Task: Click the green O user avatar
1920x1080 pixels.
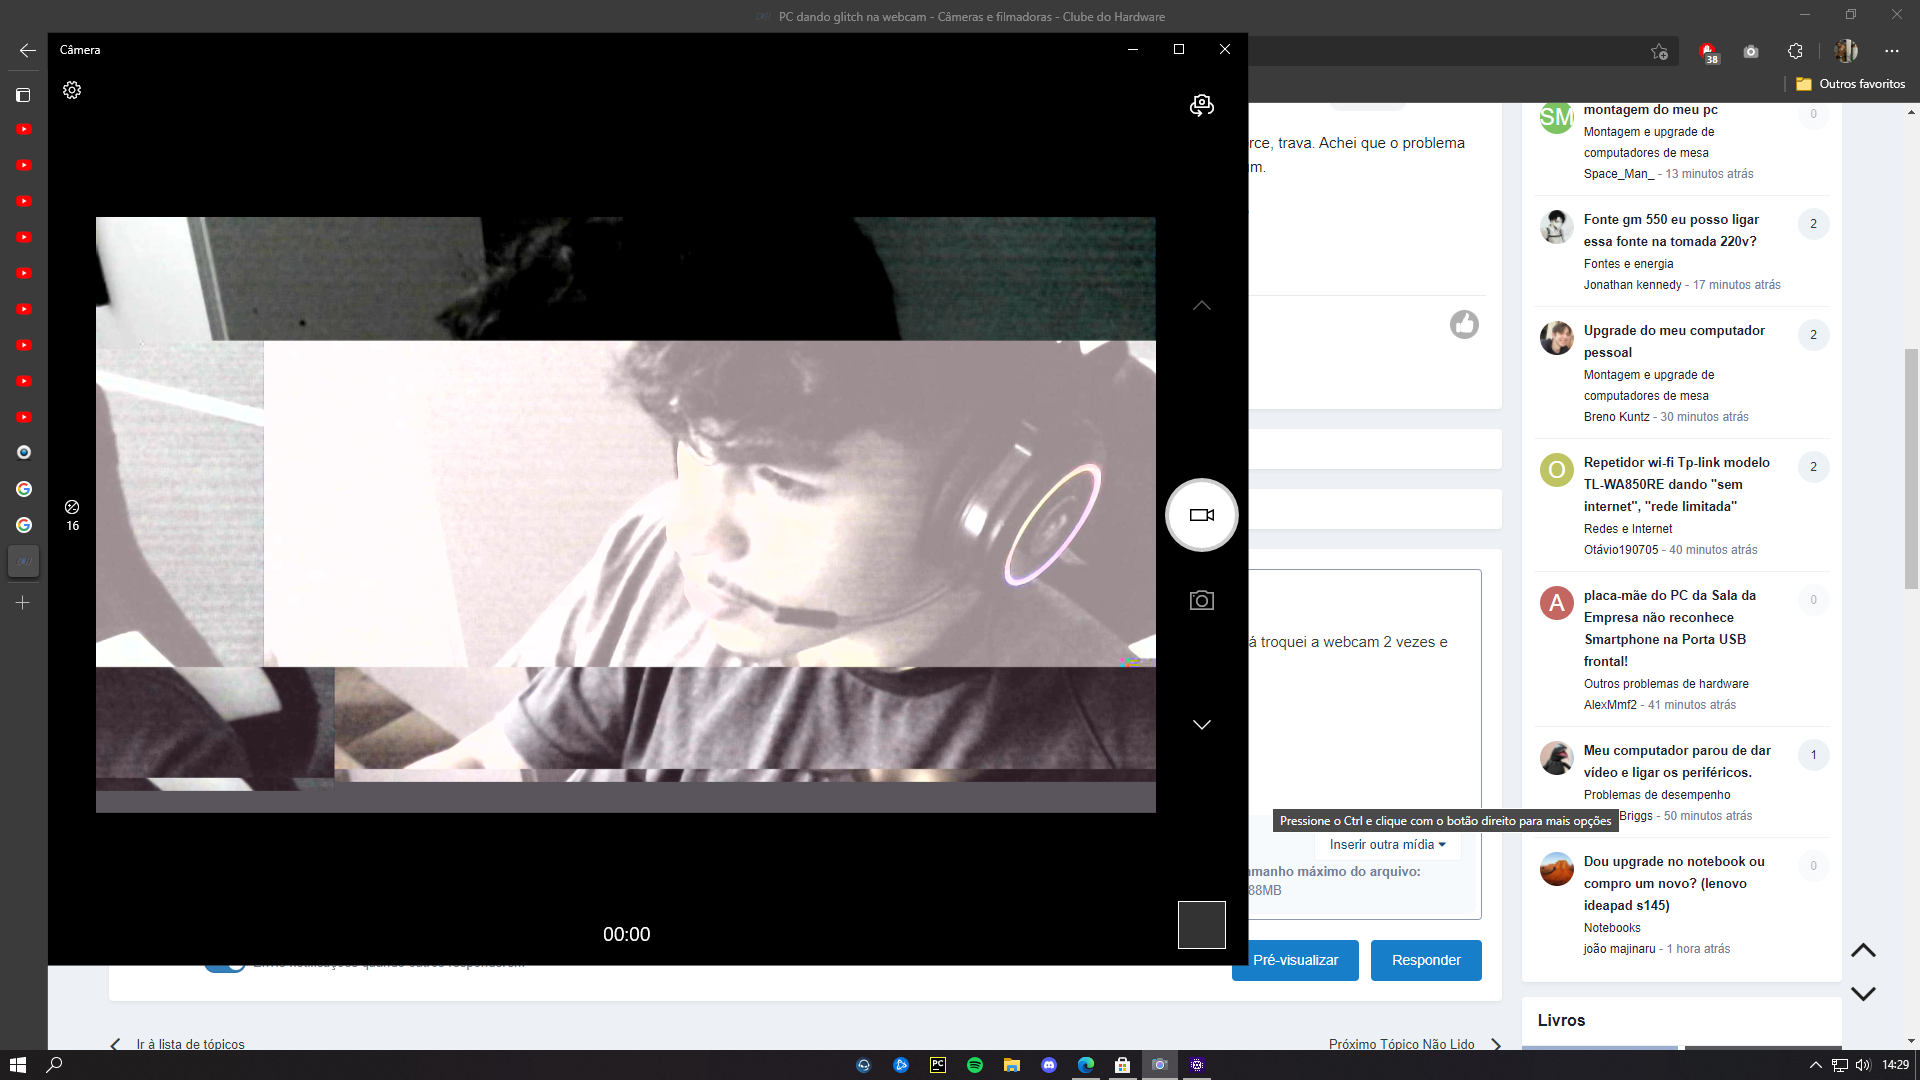Action: (1556, 470)
